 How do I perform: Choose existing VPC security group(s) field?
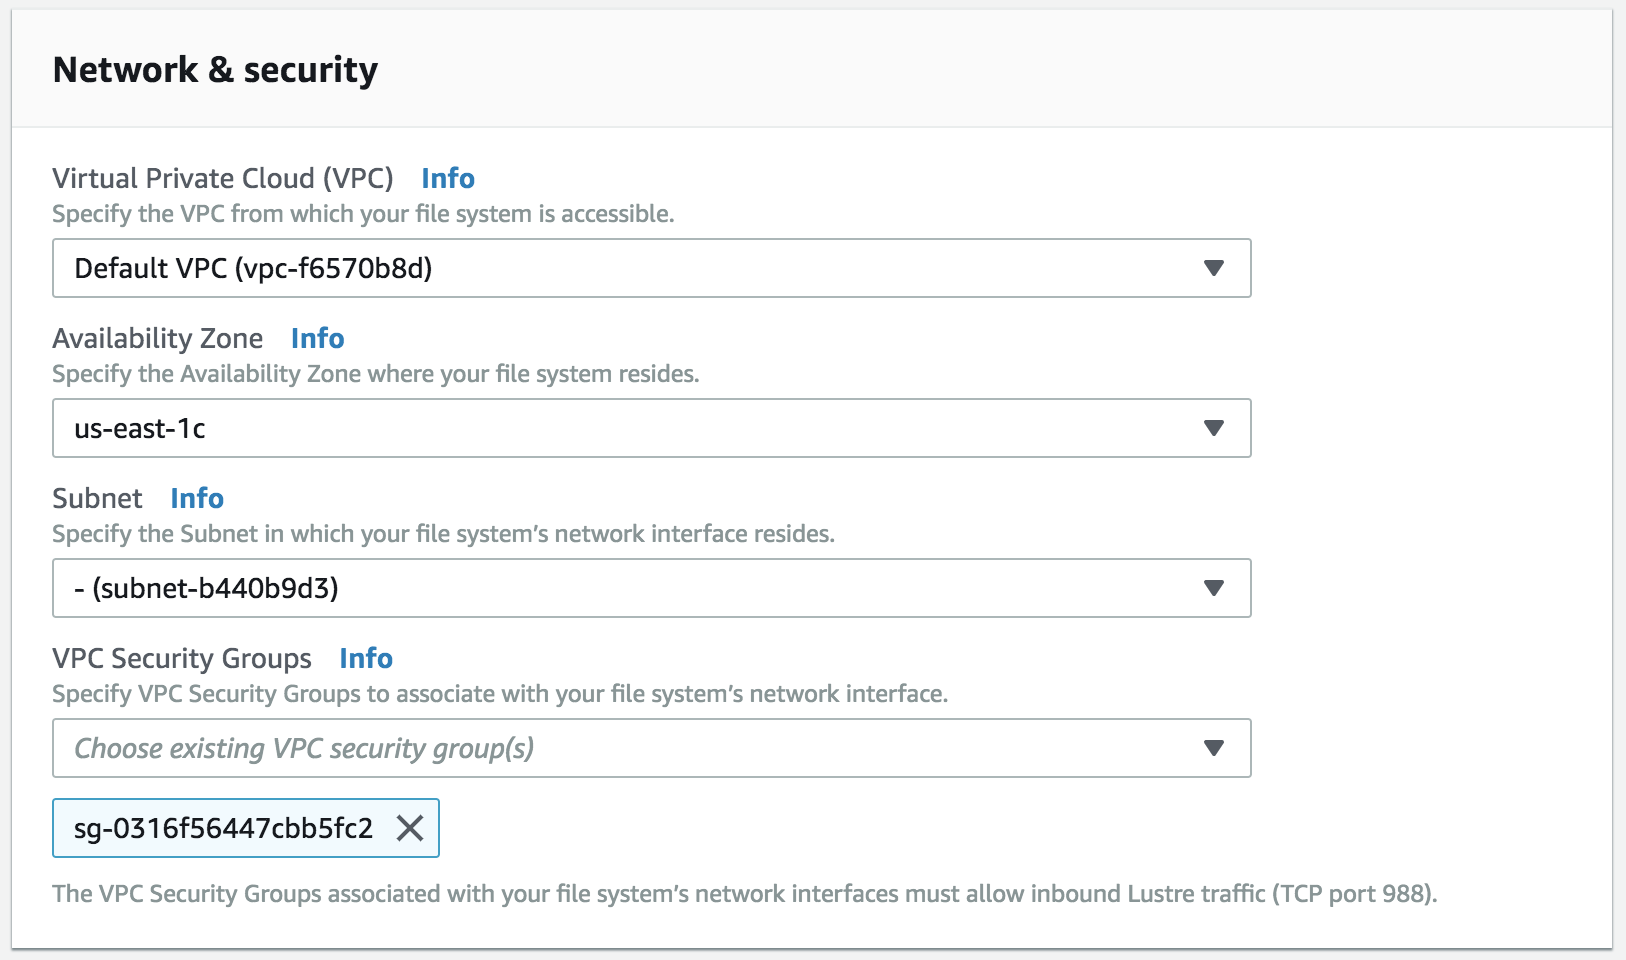tap(652, 748)
